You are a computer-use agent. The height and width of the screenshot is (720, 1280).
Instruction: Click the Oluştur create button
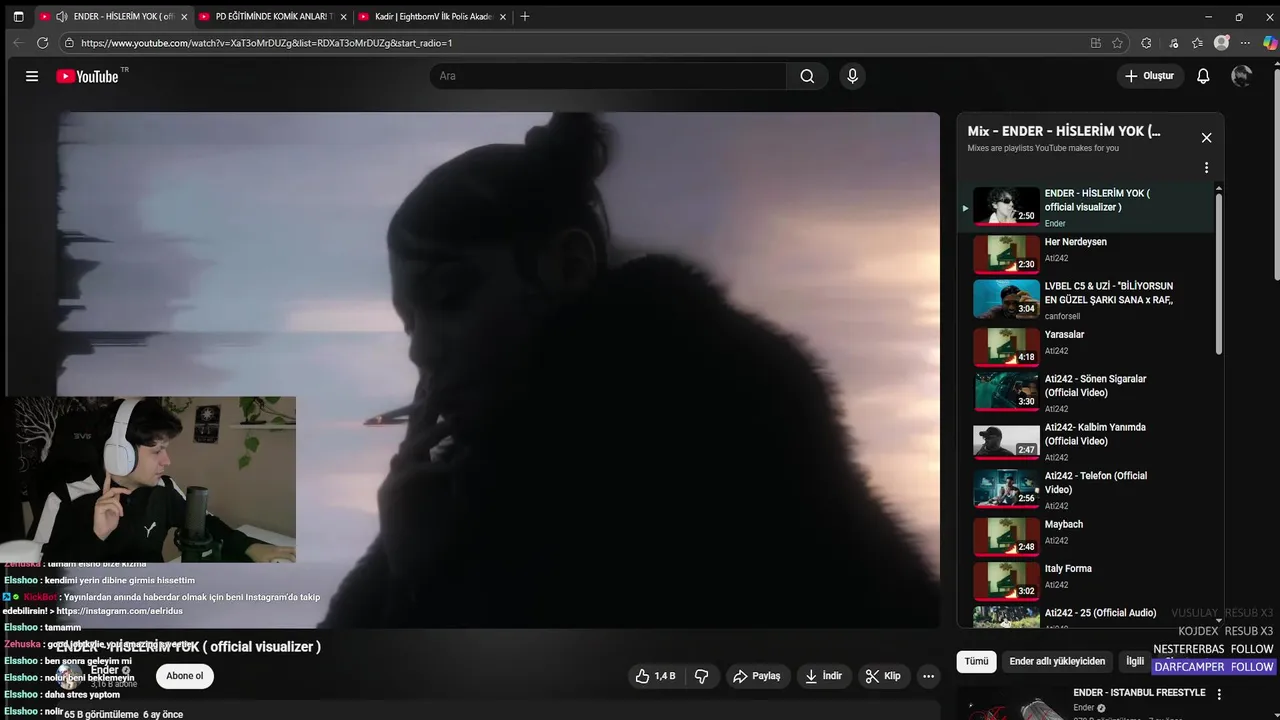[1150, 76]
